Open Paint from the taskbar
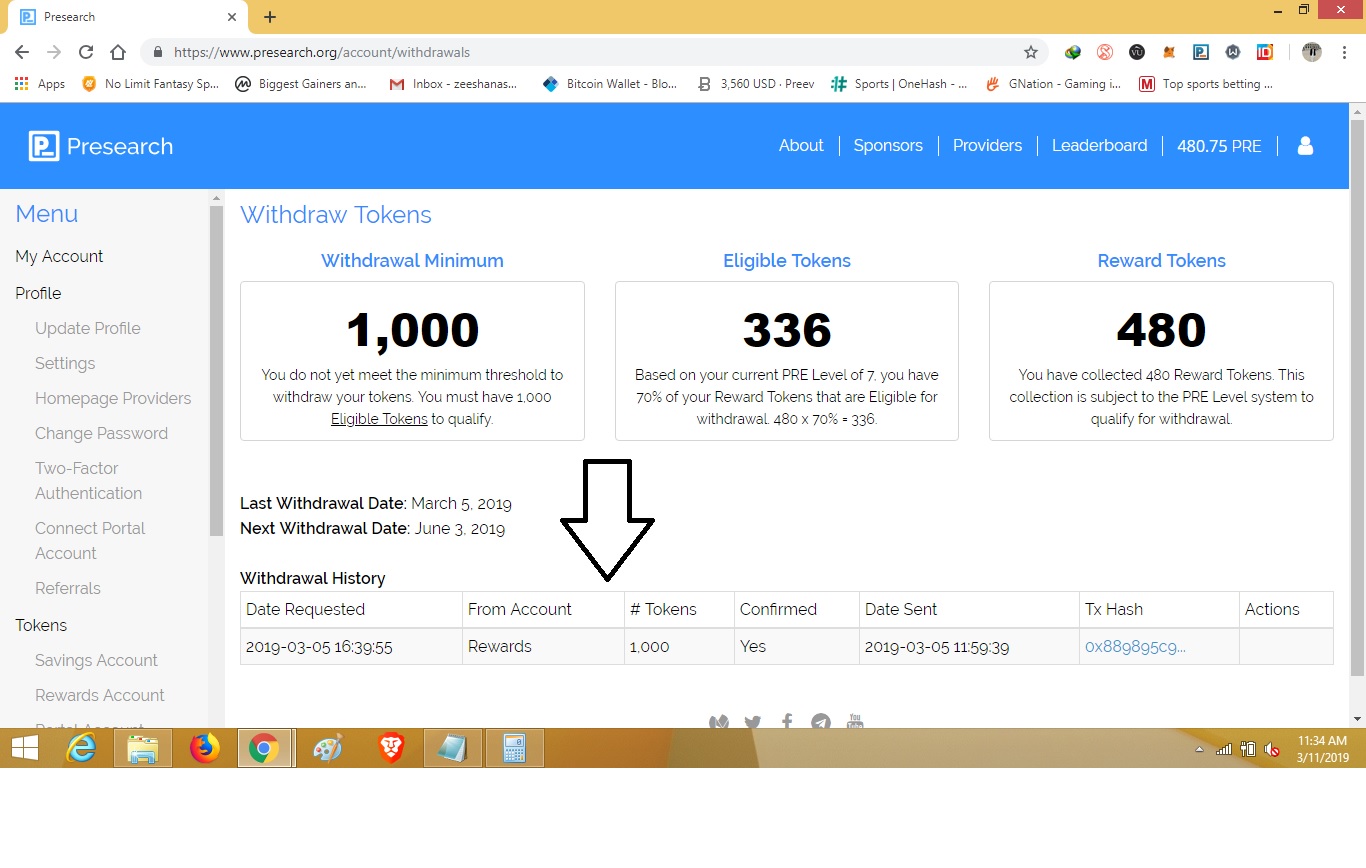1366x868 pixels. [x=328, y=748]
